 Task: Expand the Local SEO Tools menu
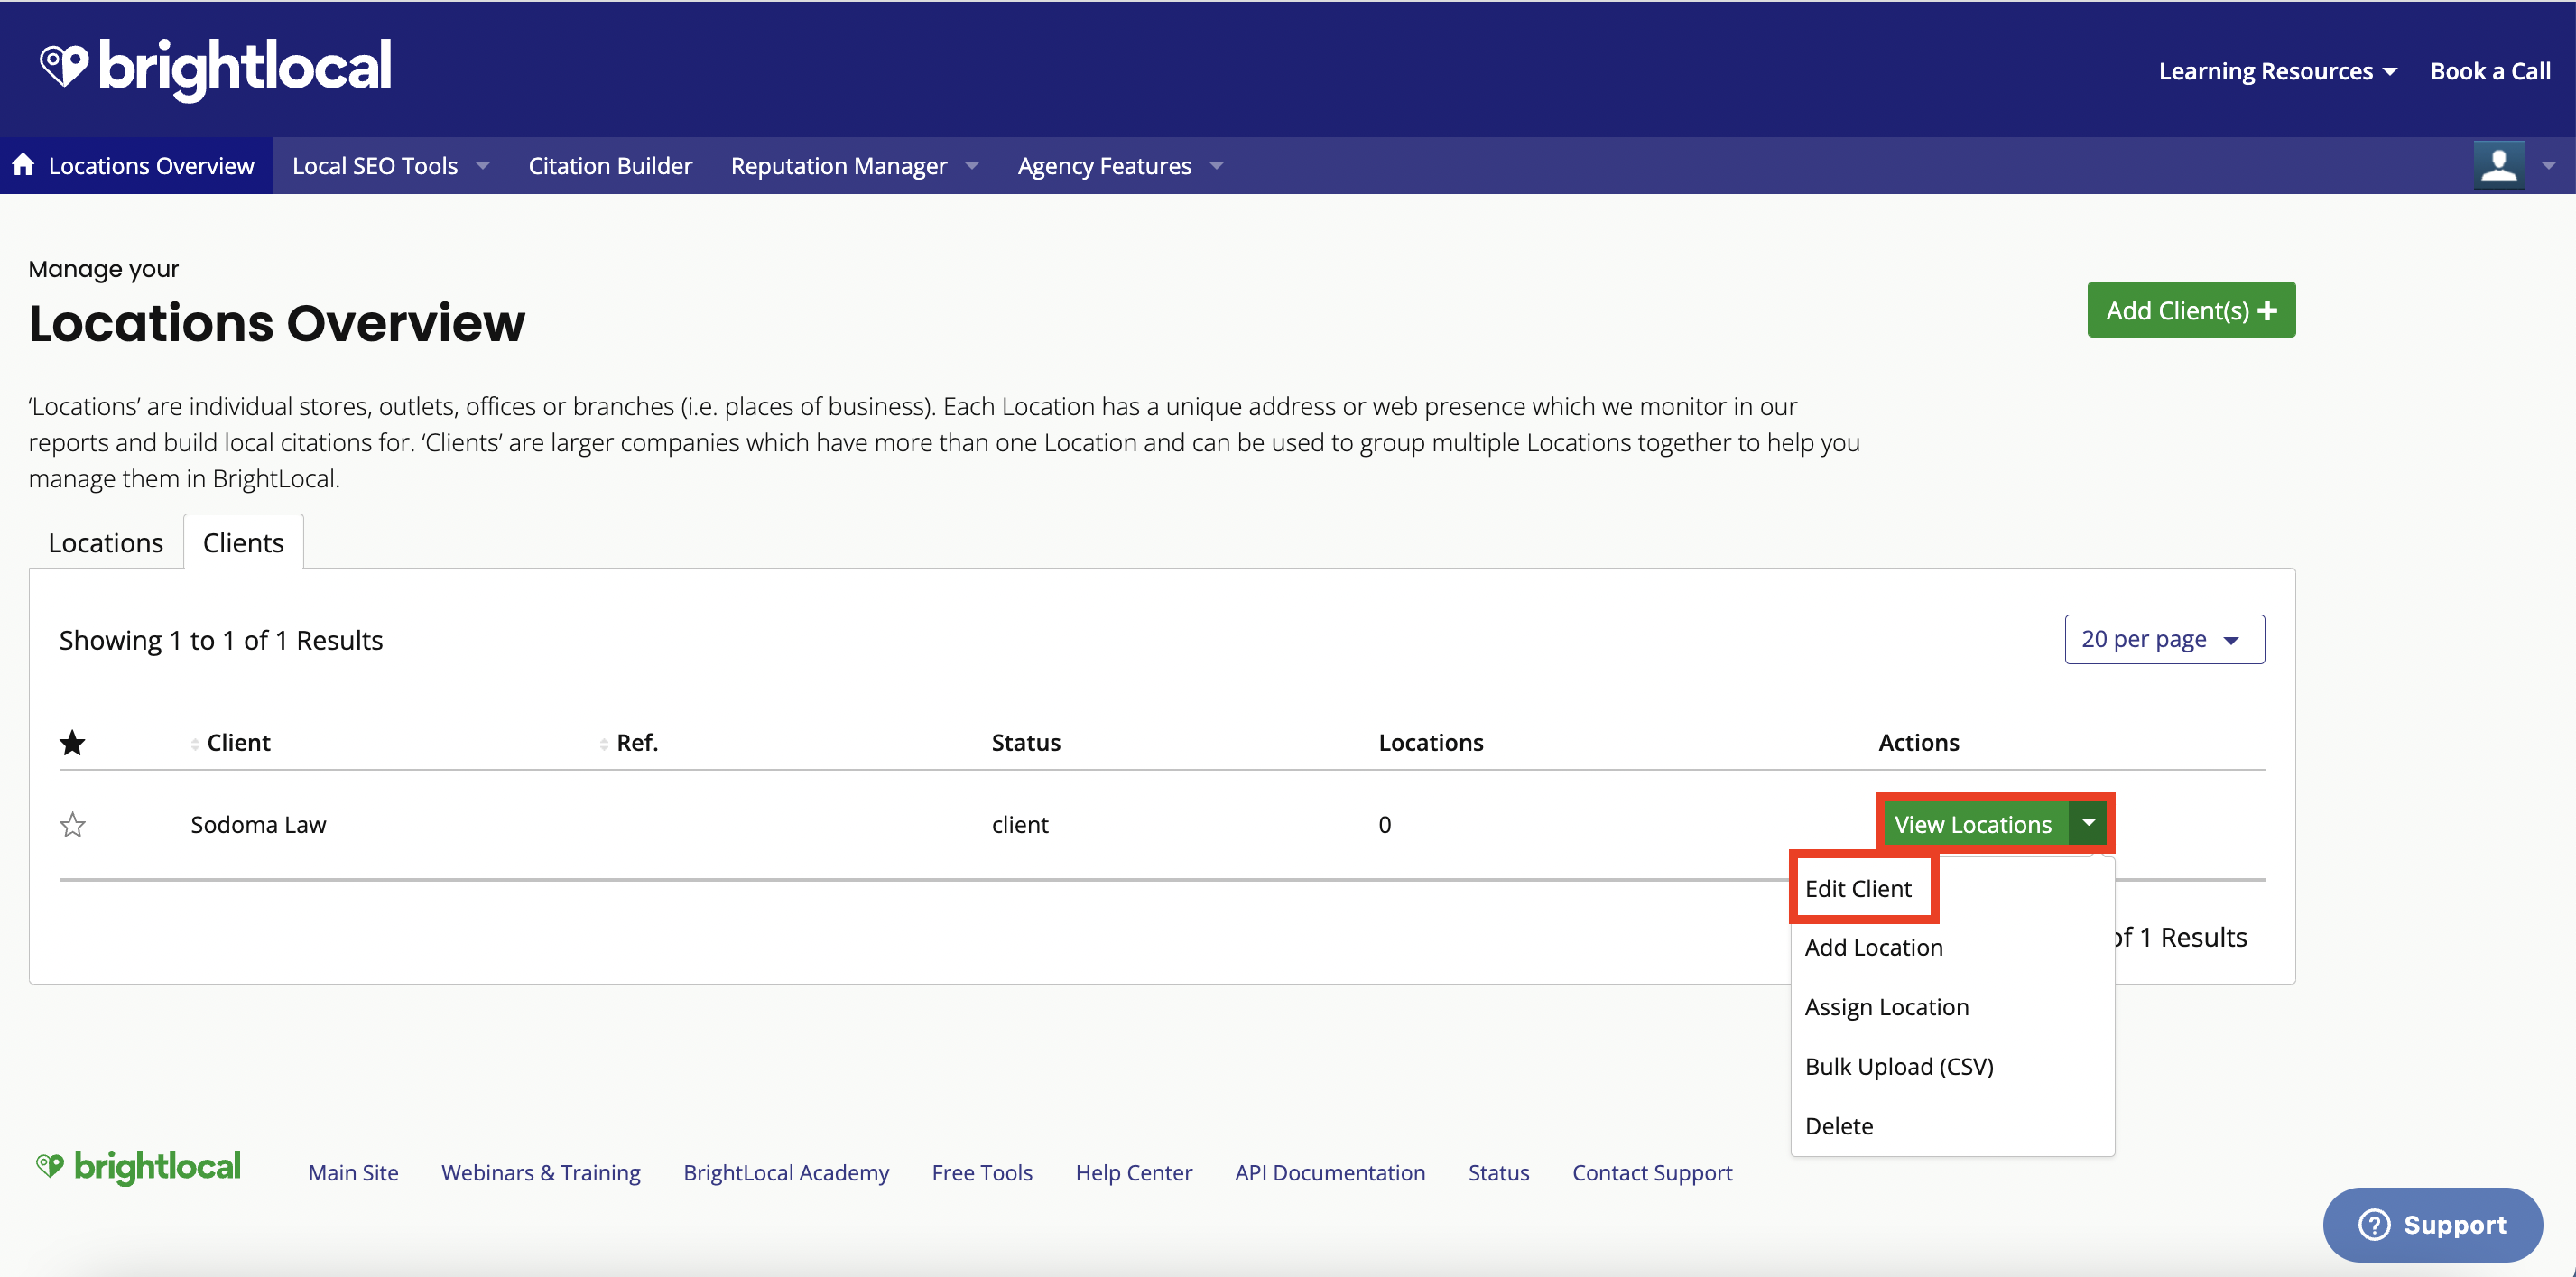tap(390, 166)
